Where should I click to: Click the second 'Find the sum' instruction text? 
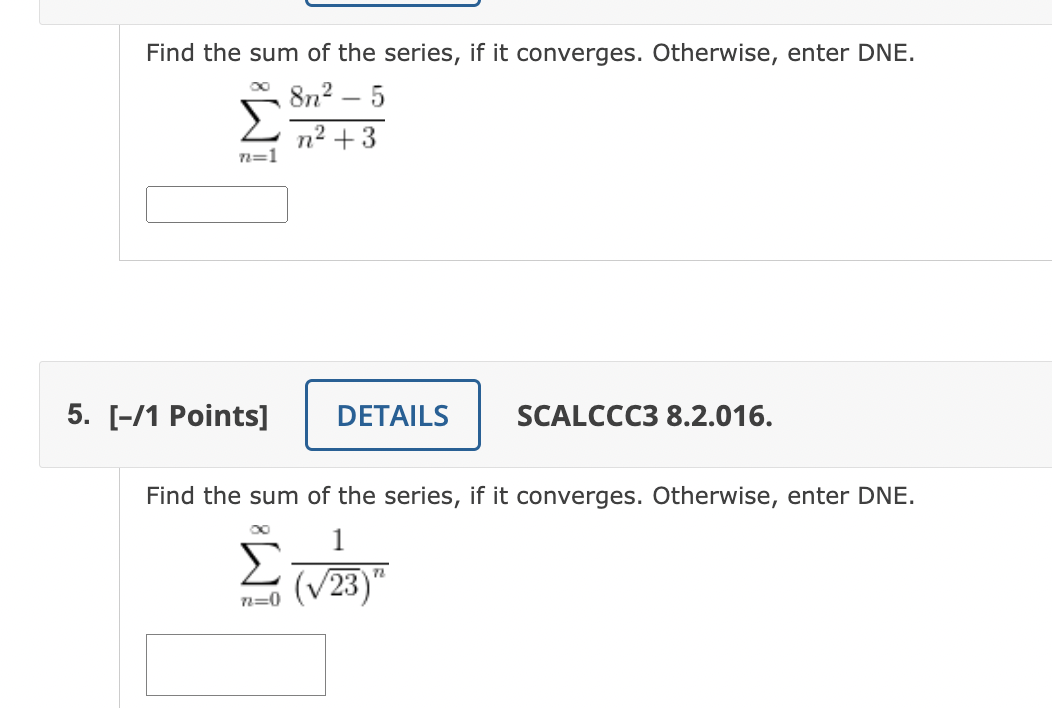point(530,495)
